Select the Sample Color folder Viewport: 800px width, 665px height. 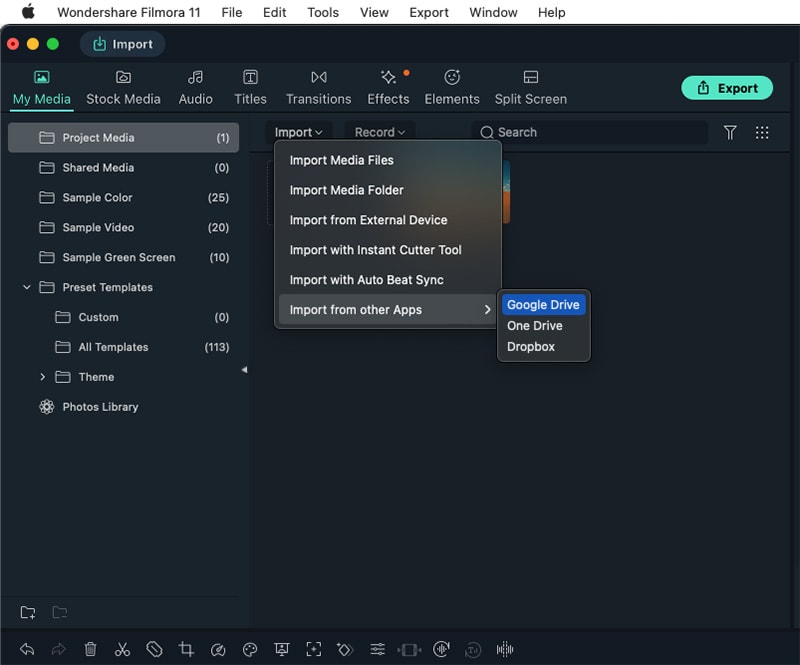(123, 198)
